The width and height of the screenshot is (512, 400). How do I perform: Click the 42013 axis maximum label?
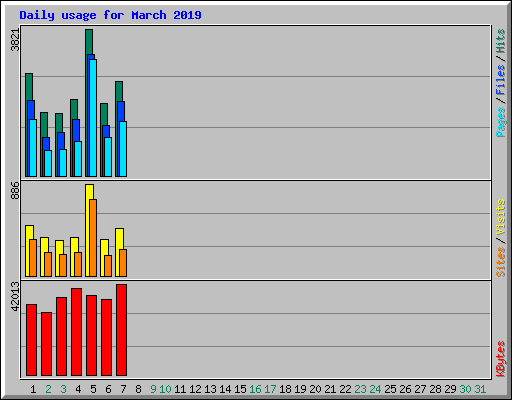[15, 296]
